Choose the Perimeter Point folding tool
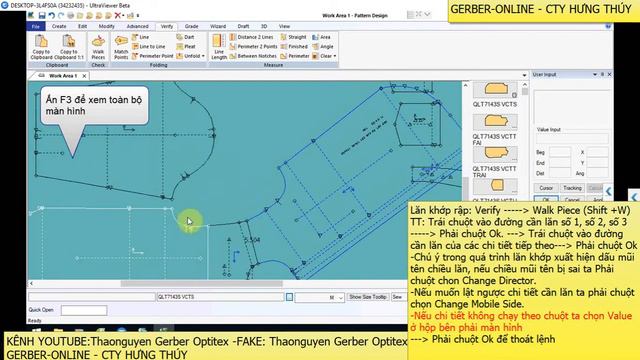 point(153,56)
